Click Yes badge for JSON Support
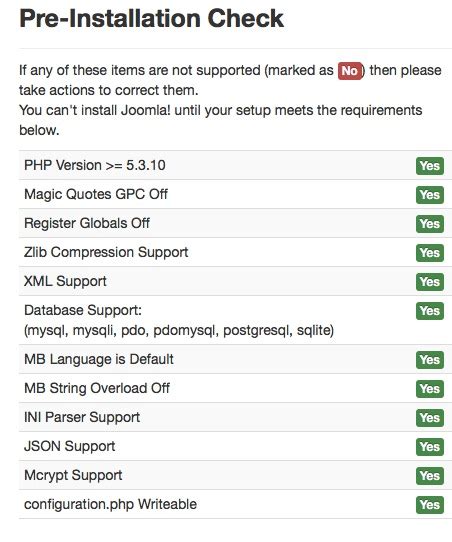This screenshot has height=542, width=452. pyautogui.click(x=430, y=447)
